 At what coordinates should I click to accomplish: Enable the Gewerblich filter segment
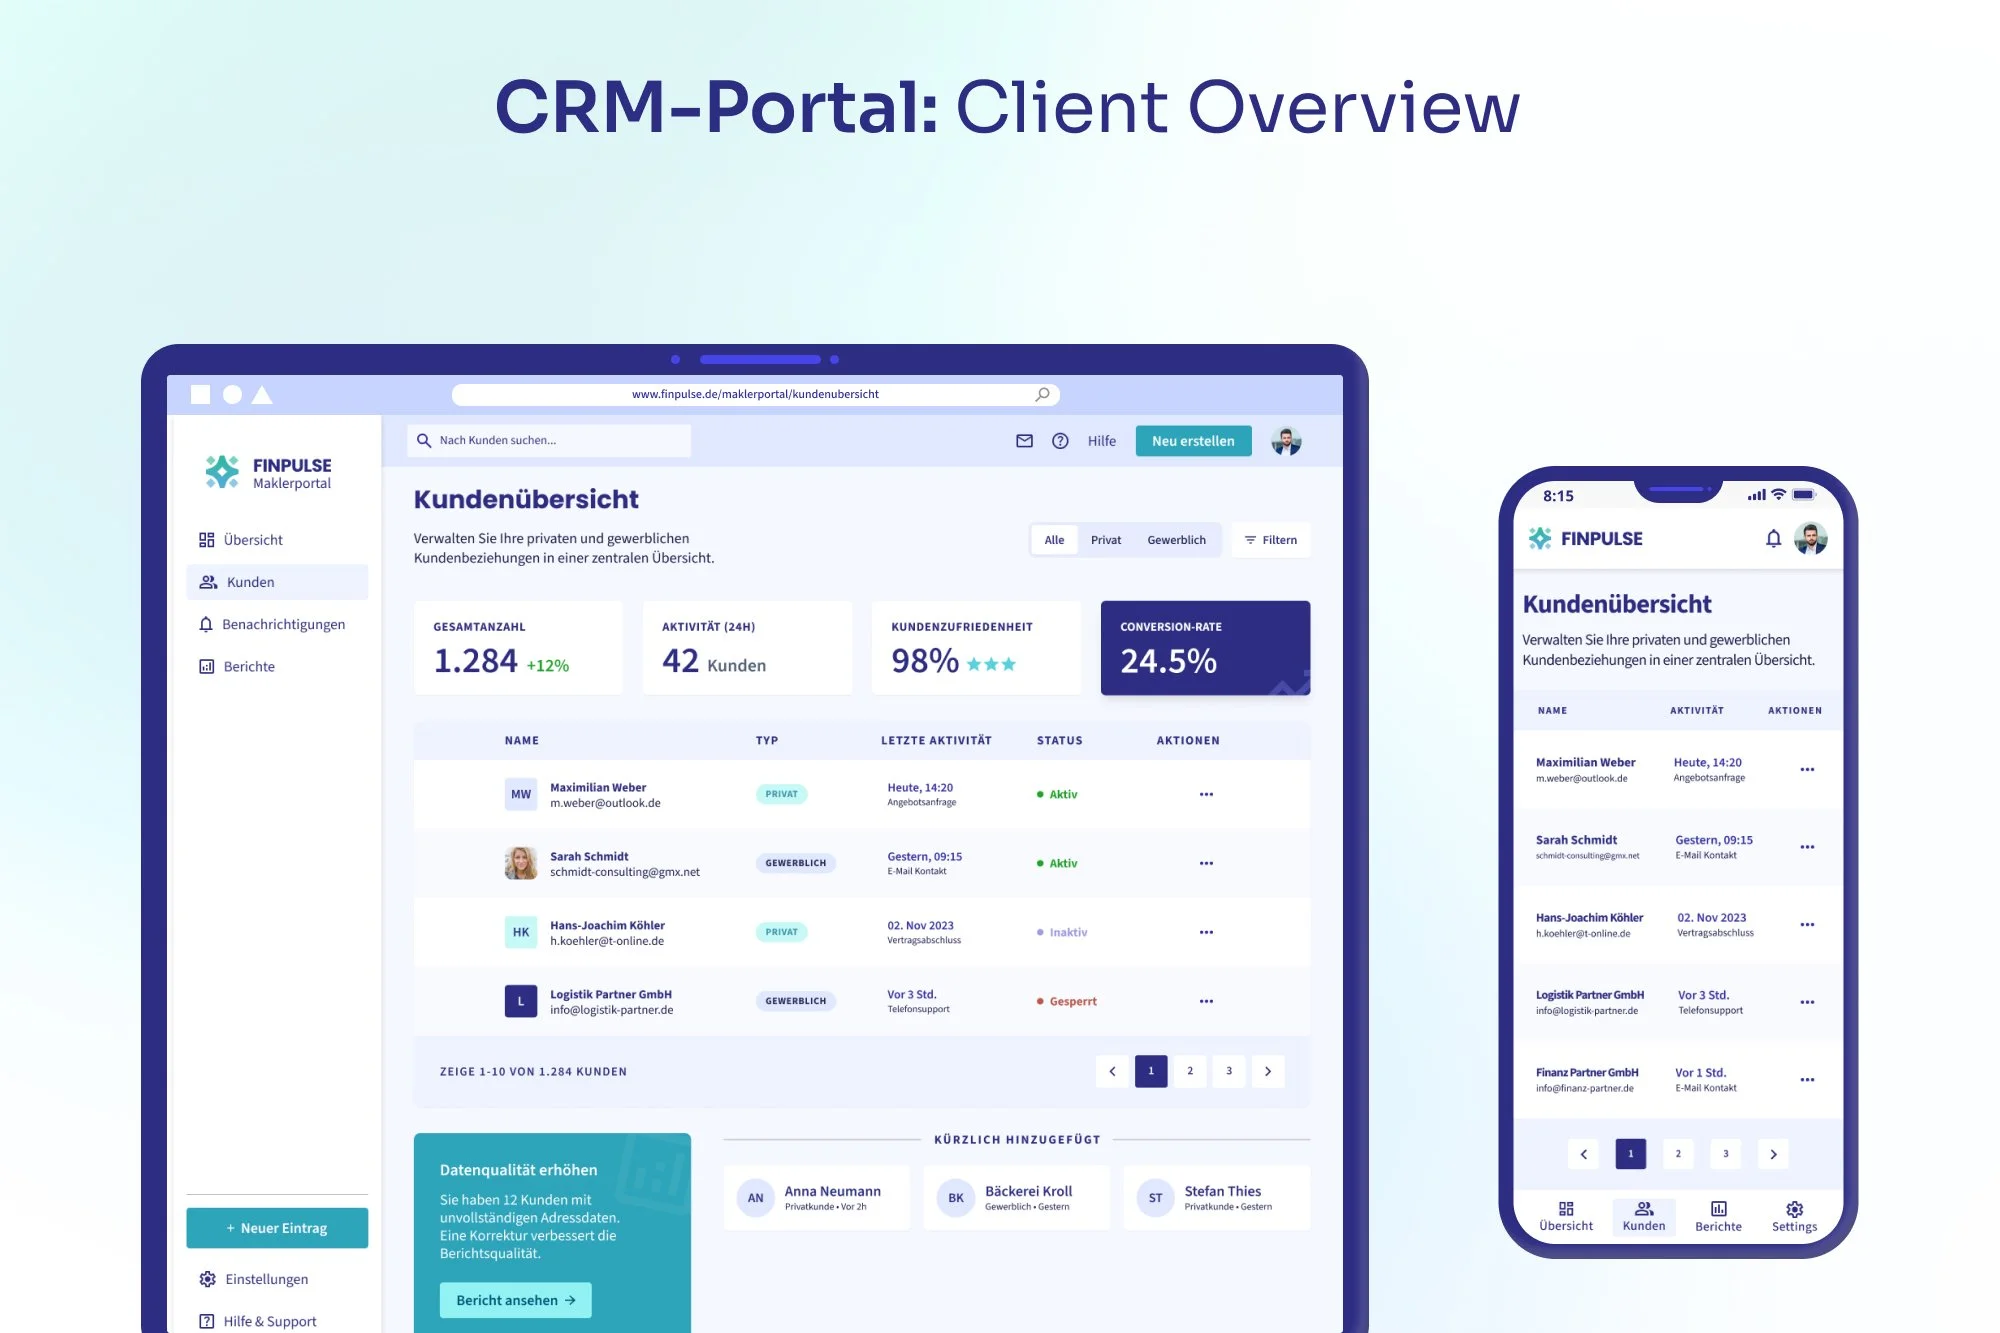[1178, 539]
